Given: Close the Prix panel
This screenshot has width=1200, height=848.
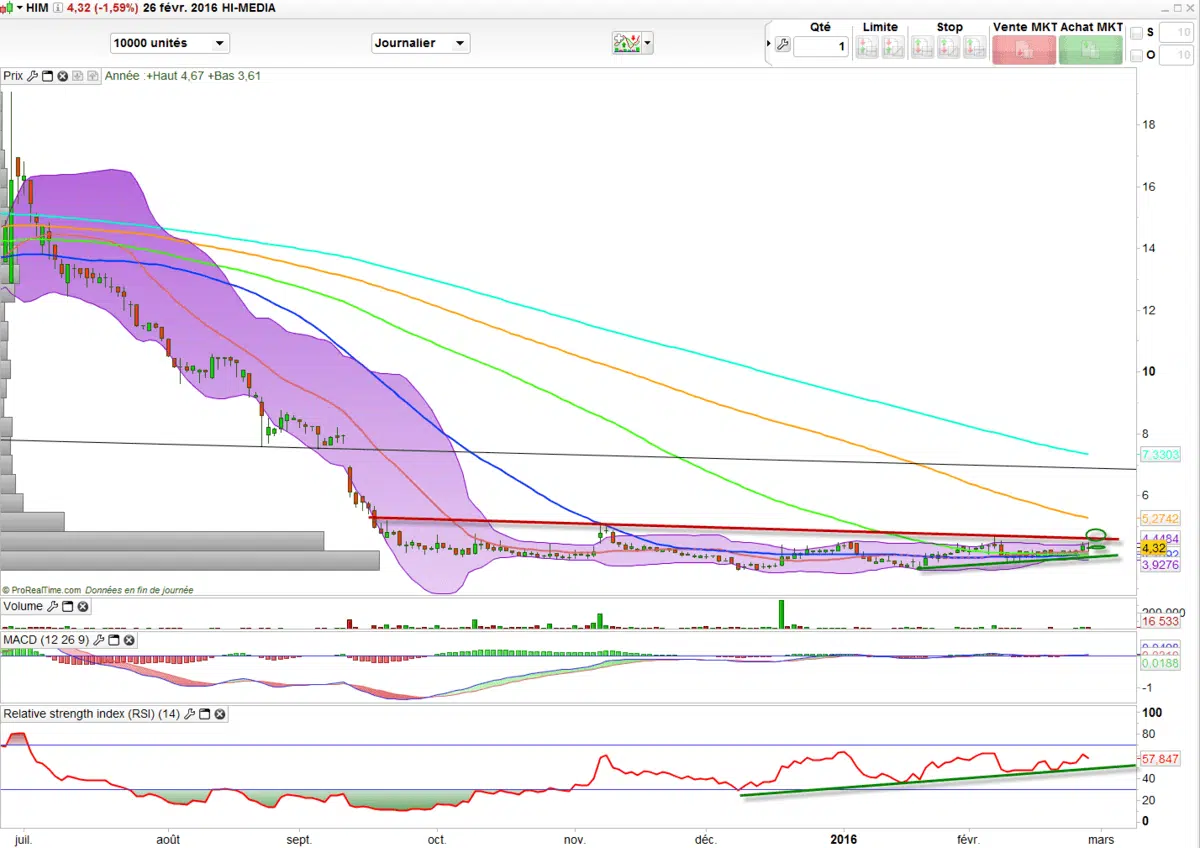Looking at the screenshot, I should [x=62, y=75].
